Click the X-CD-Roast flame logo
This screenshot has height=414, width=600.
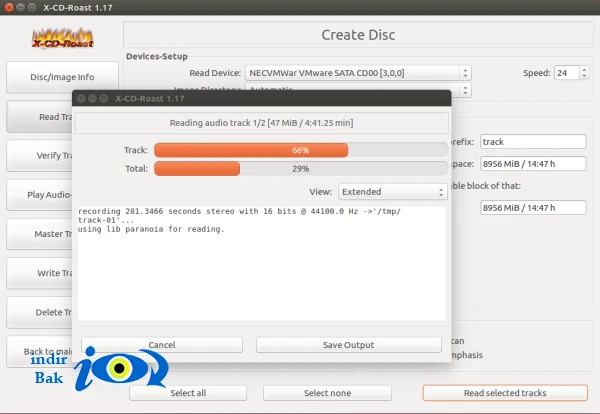coord(62,39)
